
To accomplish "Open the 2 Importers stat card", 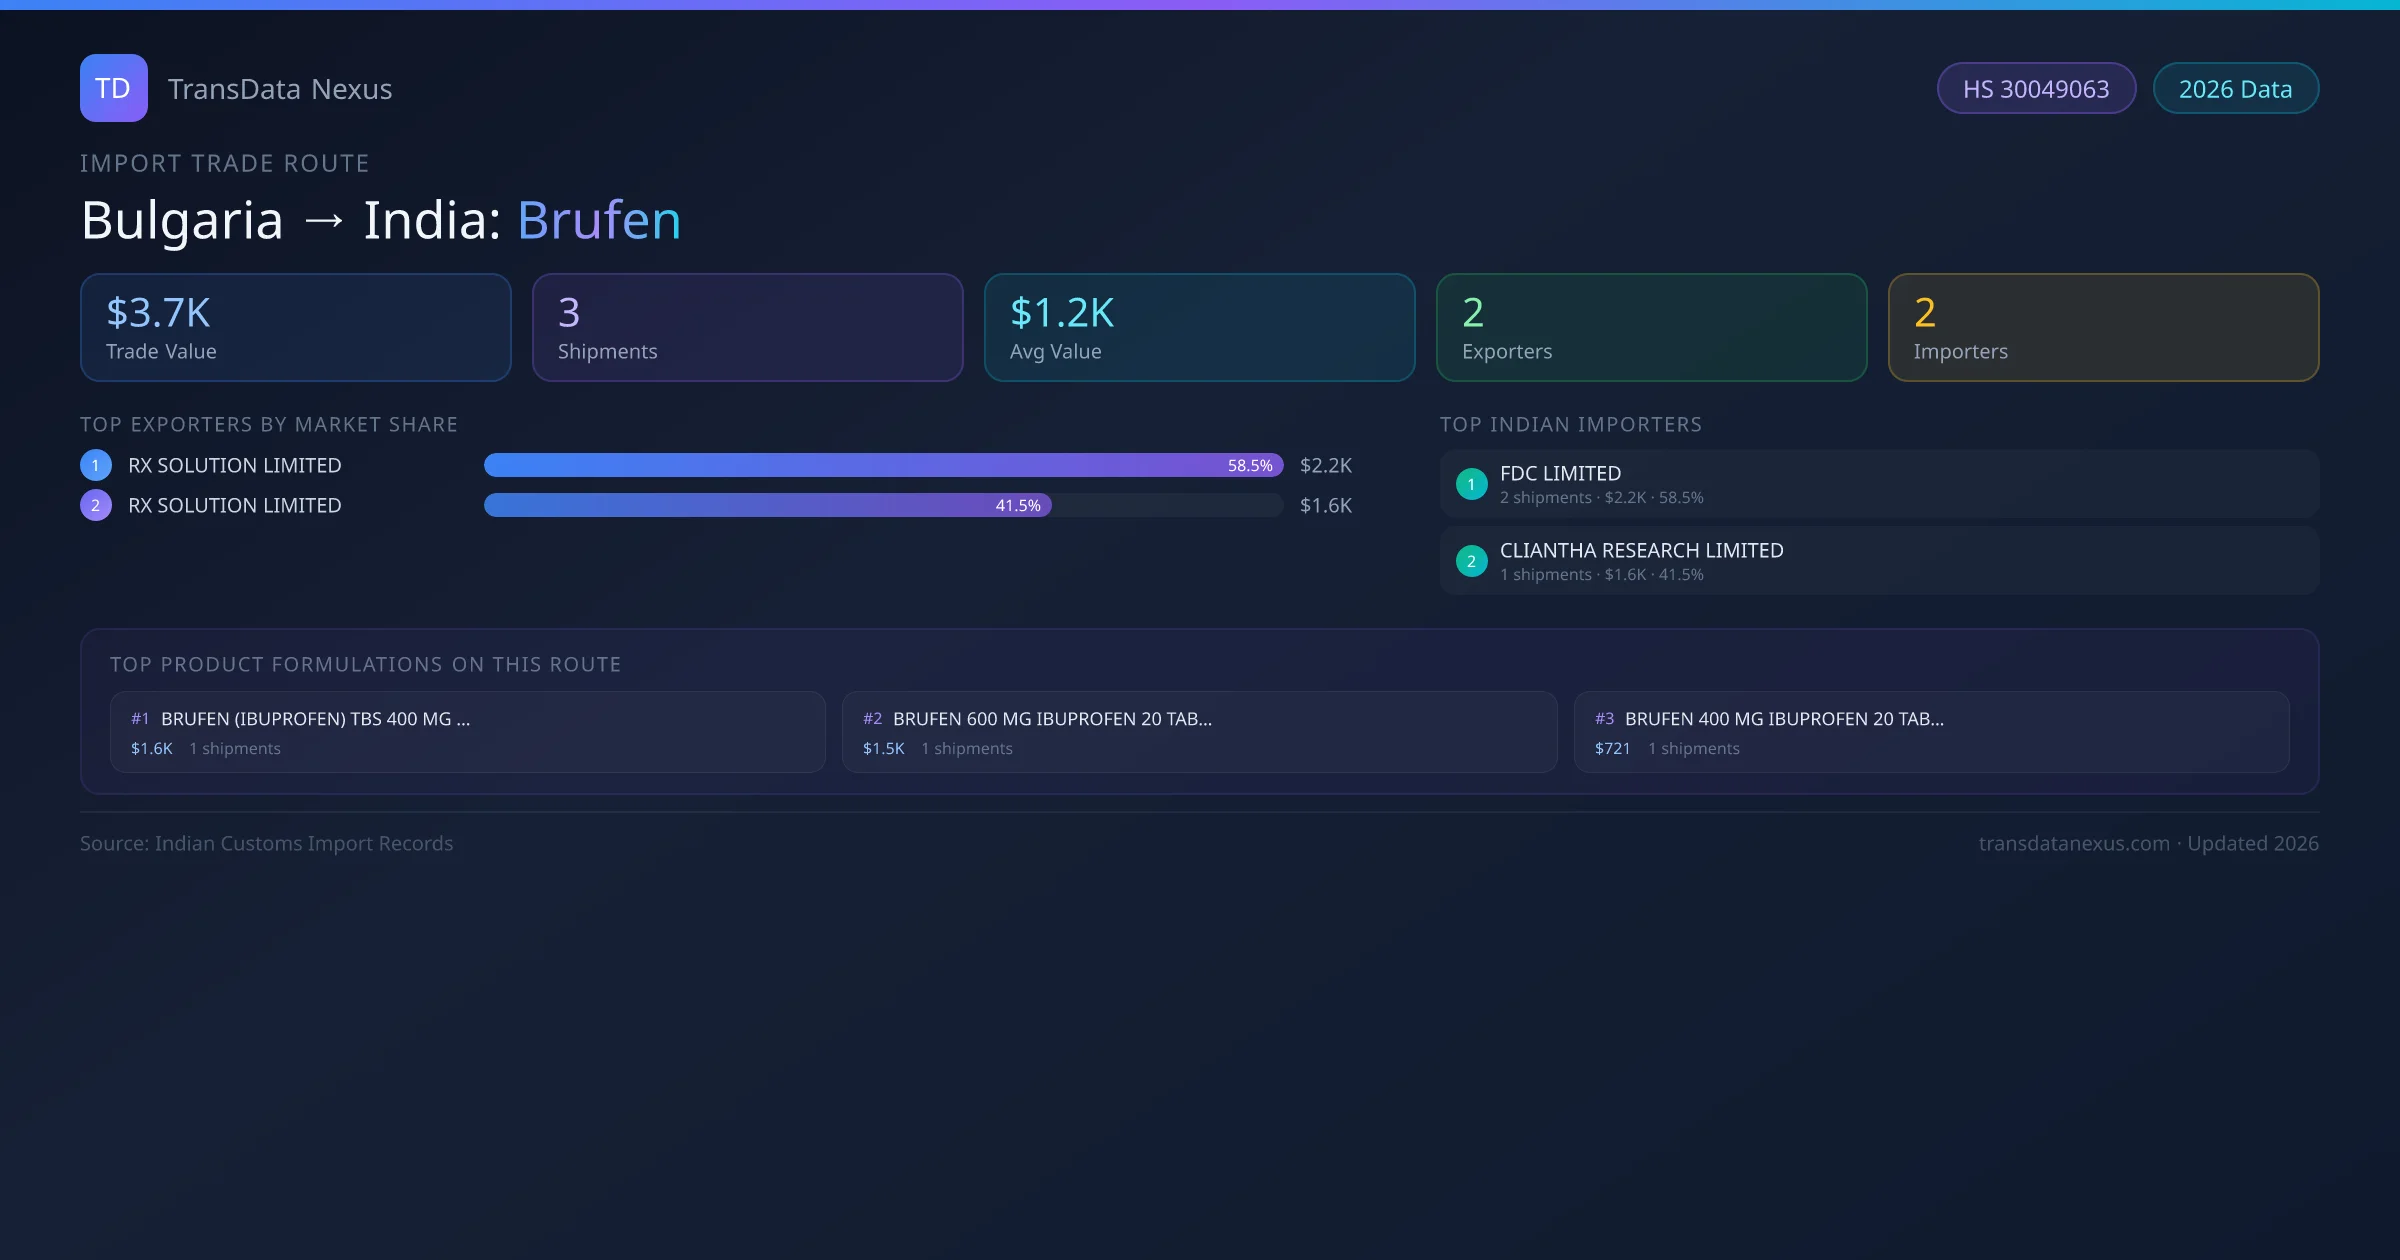I will pyautogui.click(x=2103, y=327).
